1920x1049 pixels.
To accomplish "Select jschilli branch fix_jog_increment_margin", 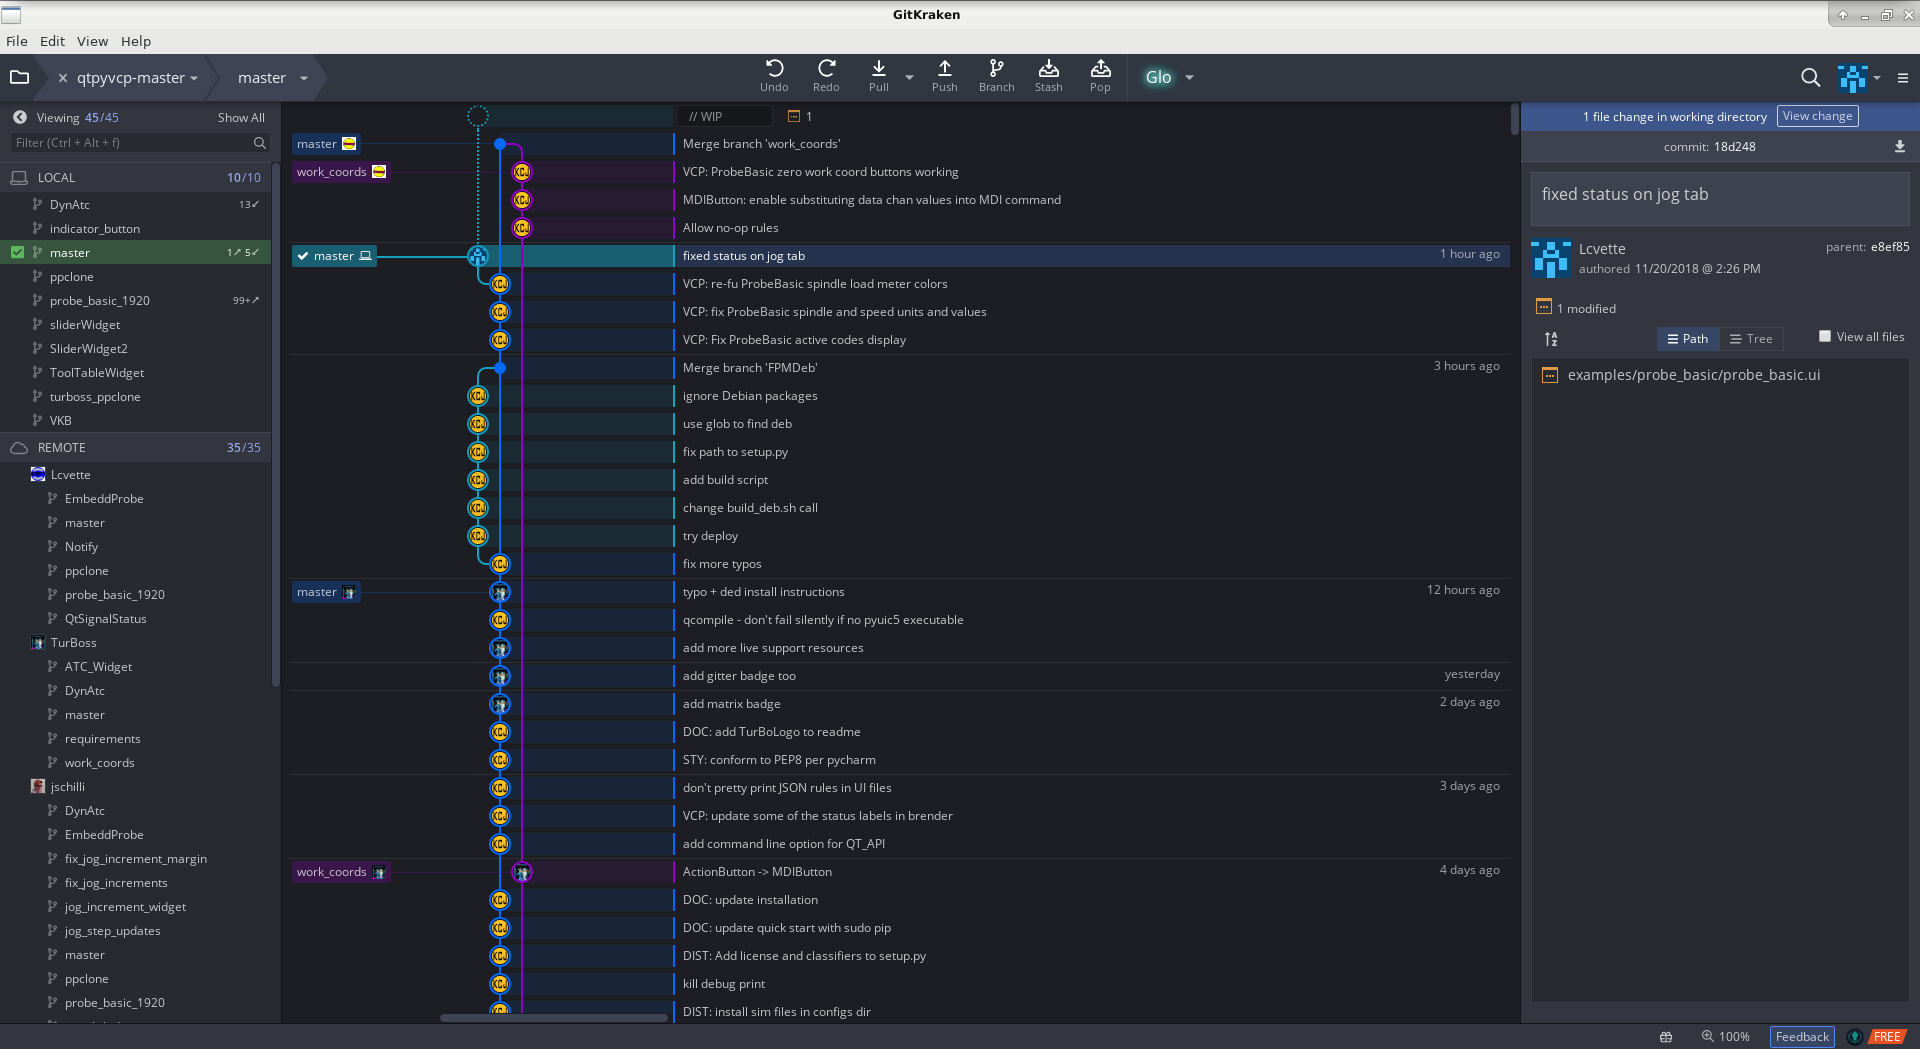I will tap(135, 858).
